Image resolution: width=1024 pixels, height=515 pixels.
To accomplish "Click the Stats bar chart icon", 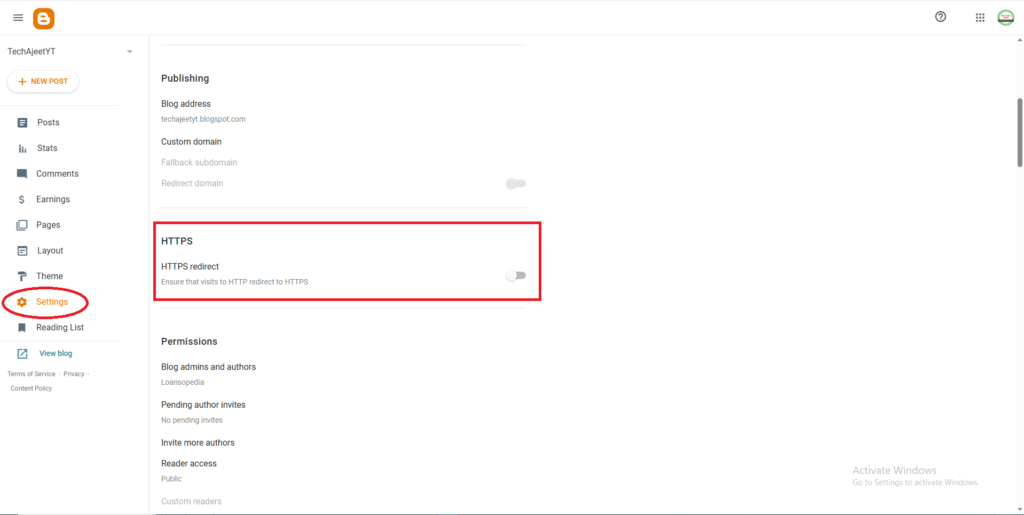I will [22, 148].
